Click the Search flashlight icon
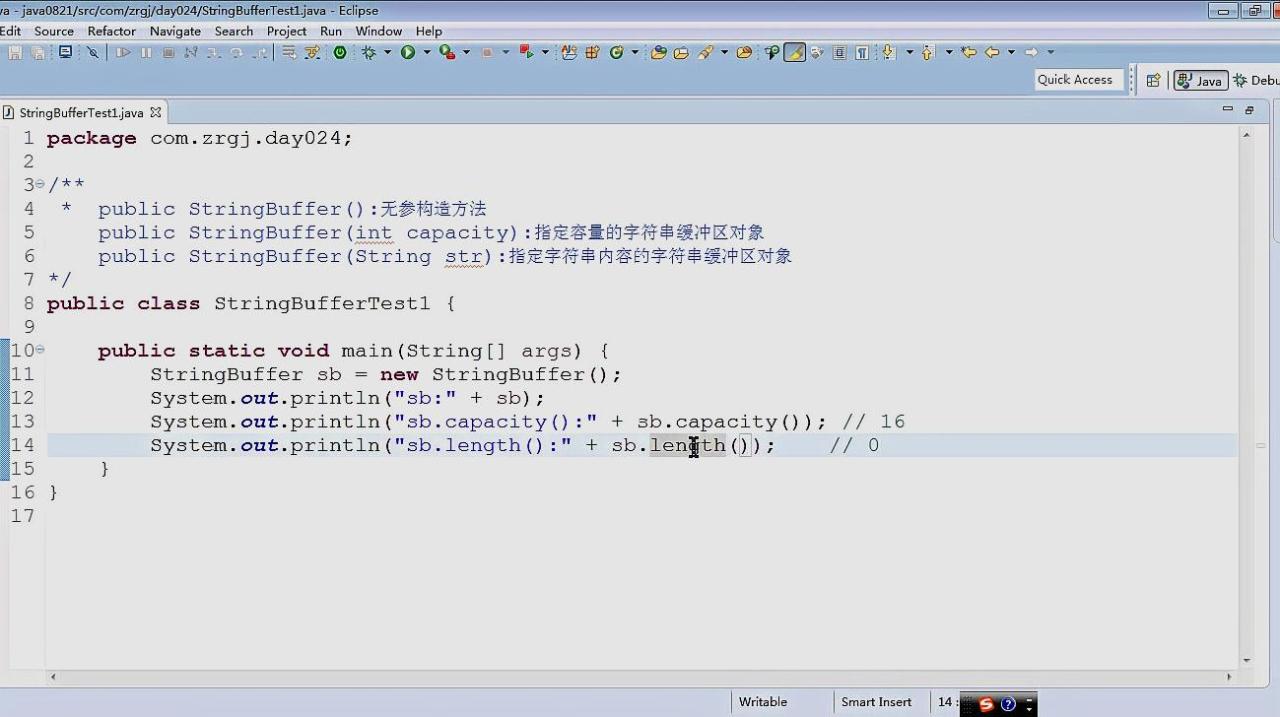Viewport: 1280px width, 717px height. tap(706, 52)
